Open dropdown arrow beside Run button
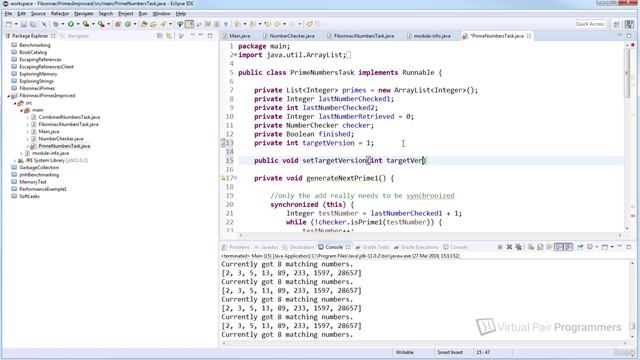This screenshot has width=640, height=360. pos(78,24)
